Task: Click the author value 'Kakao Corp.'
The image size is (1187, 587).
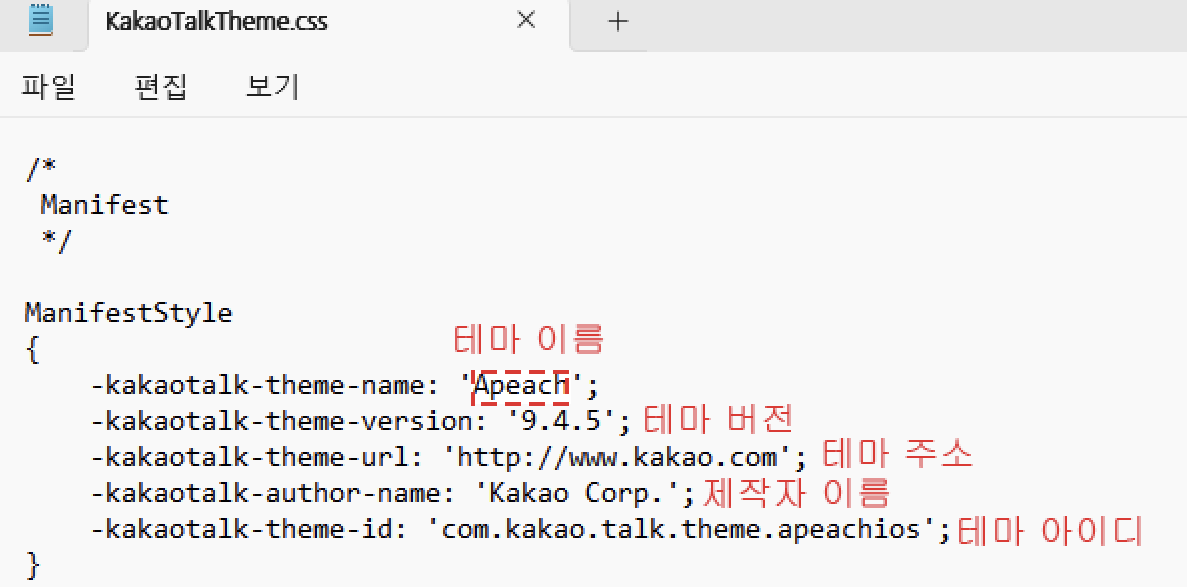Action: [x=577, y=493]
